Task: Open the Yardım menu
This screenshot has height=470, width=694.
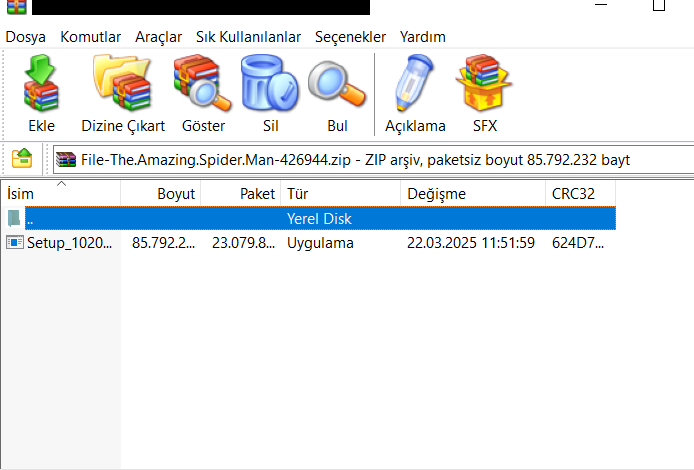Action: click(423, 37)
